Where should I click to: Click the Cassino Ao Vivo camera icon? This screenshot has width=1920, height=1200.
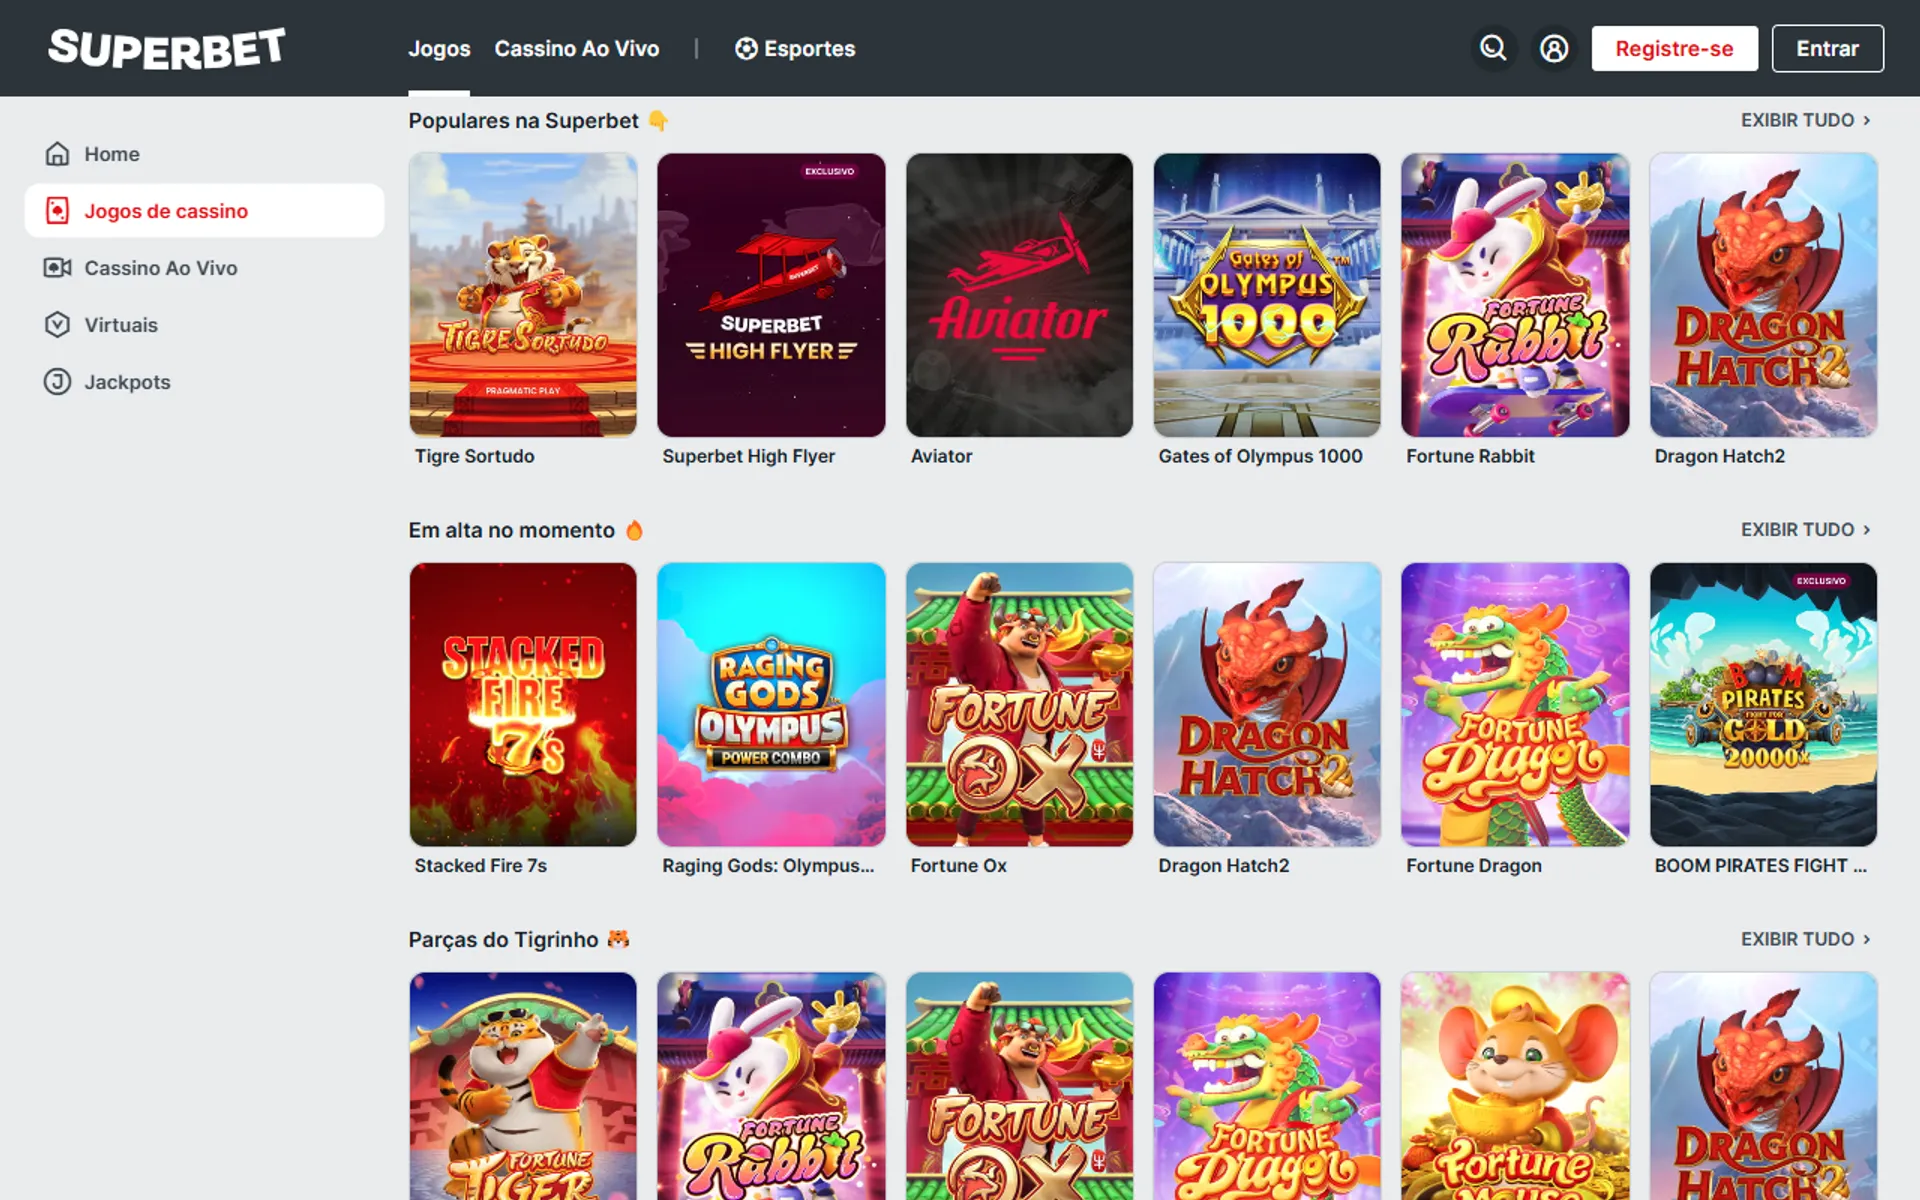pyautogui.click(x=57, y=268)
